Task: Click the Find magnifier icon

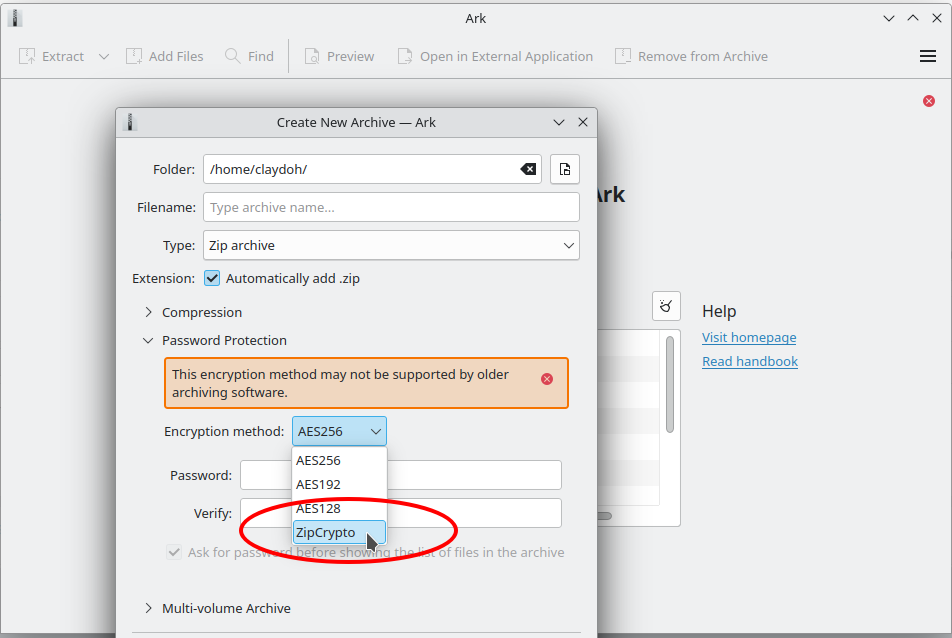Action: click(x=233, y=57)
